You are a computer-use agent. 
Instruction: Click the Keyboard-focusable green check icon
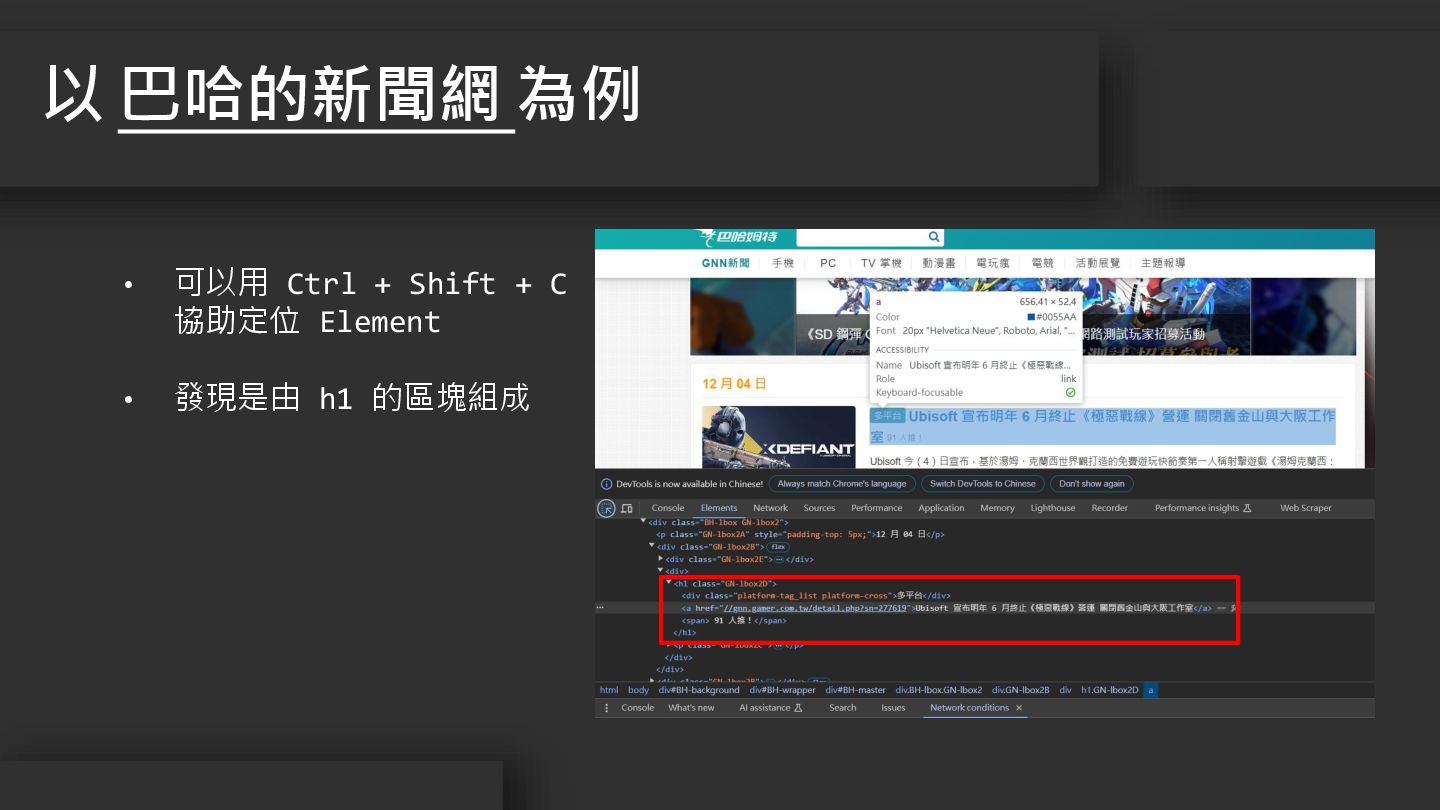tap(1070, 392)
